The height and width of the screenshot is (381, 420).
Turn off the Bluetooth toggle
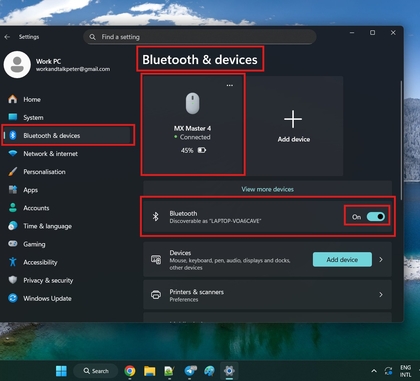click(376, 217)
